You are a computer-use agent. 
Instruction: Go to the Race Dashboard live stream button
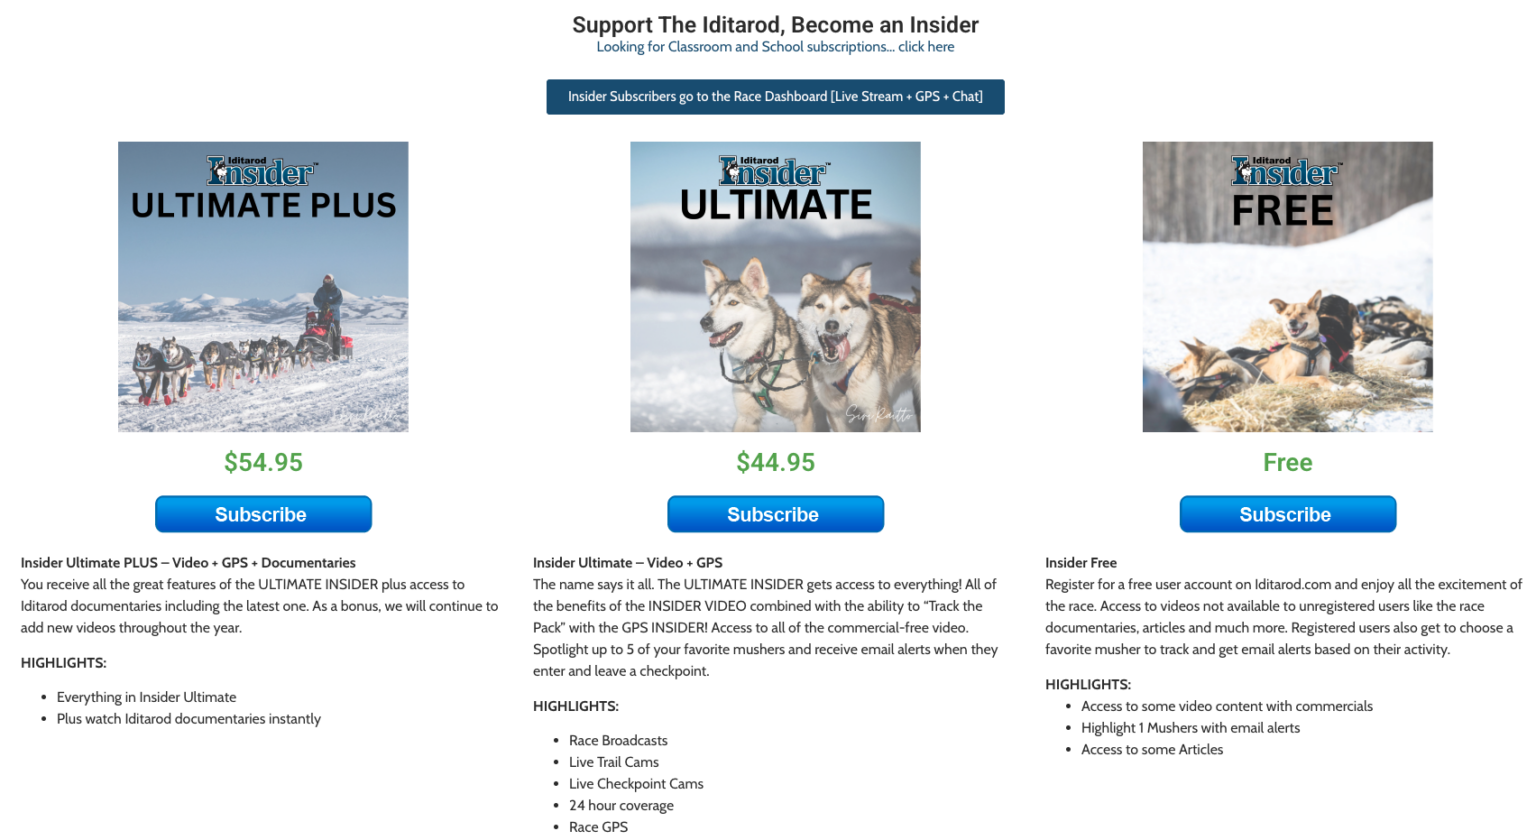tap(775, 97)
